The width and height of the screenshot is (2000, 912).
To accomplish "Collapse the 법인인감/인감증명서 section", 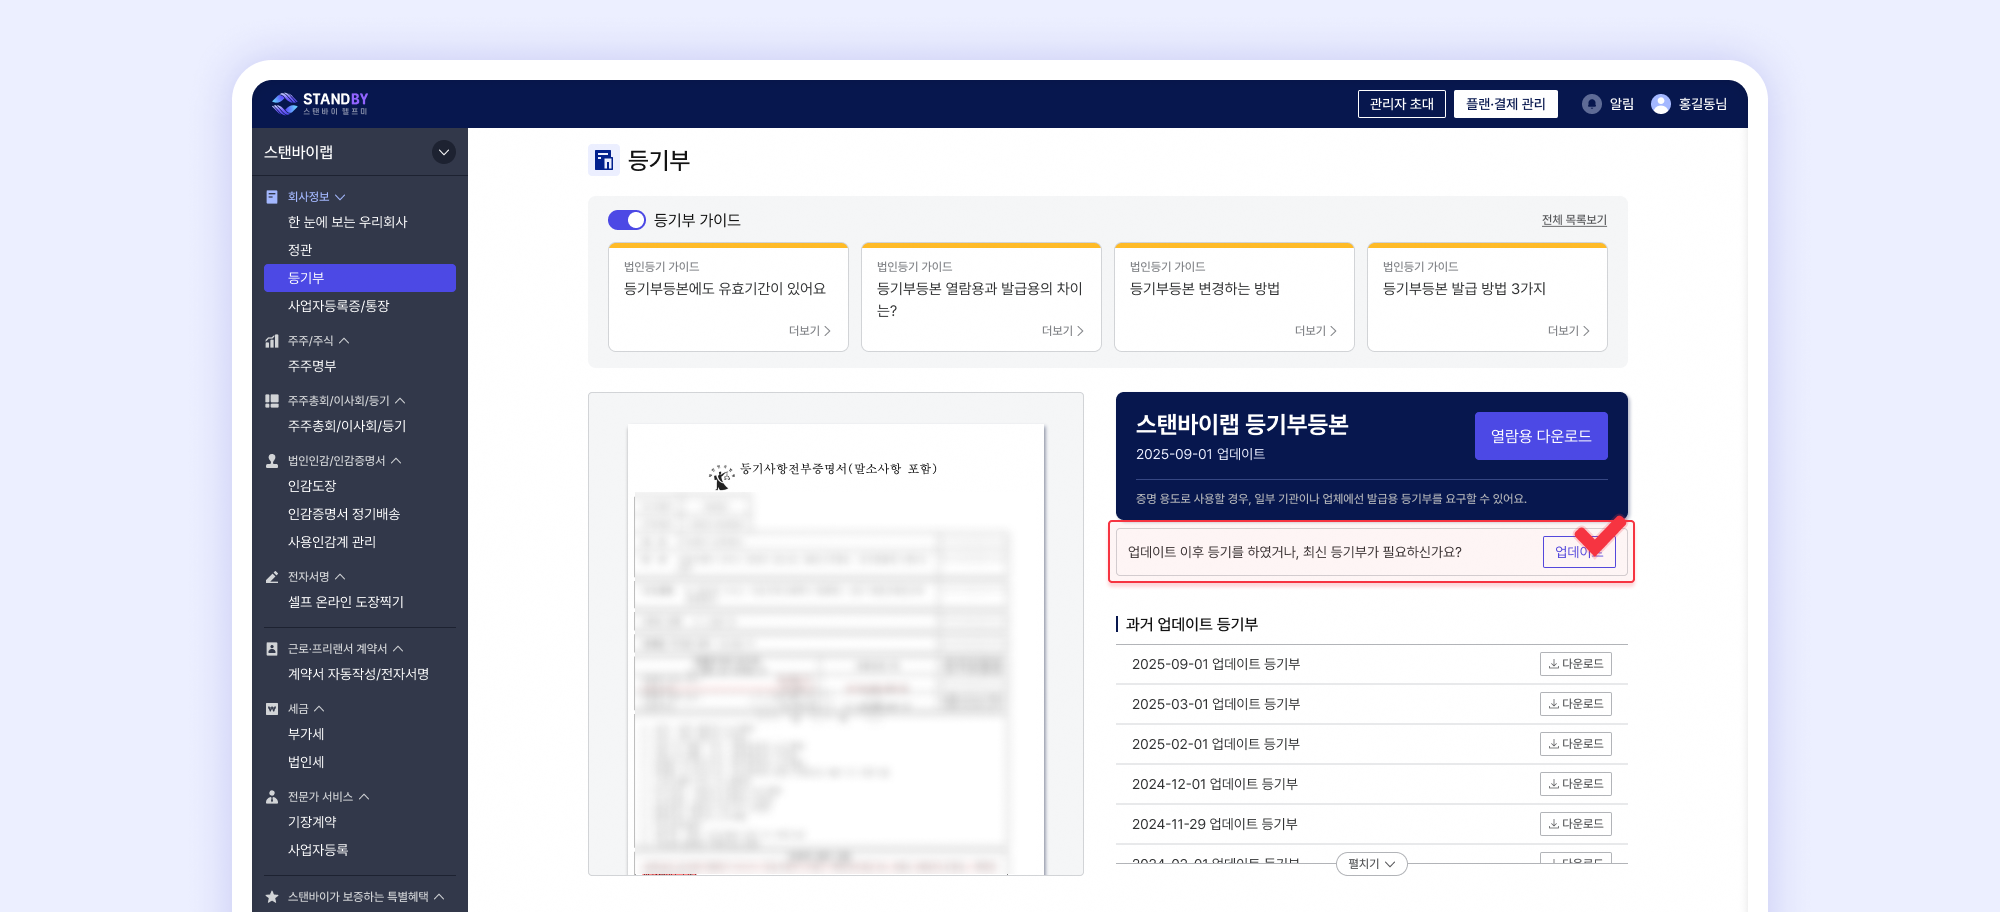I will 396,461.
